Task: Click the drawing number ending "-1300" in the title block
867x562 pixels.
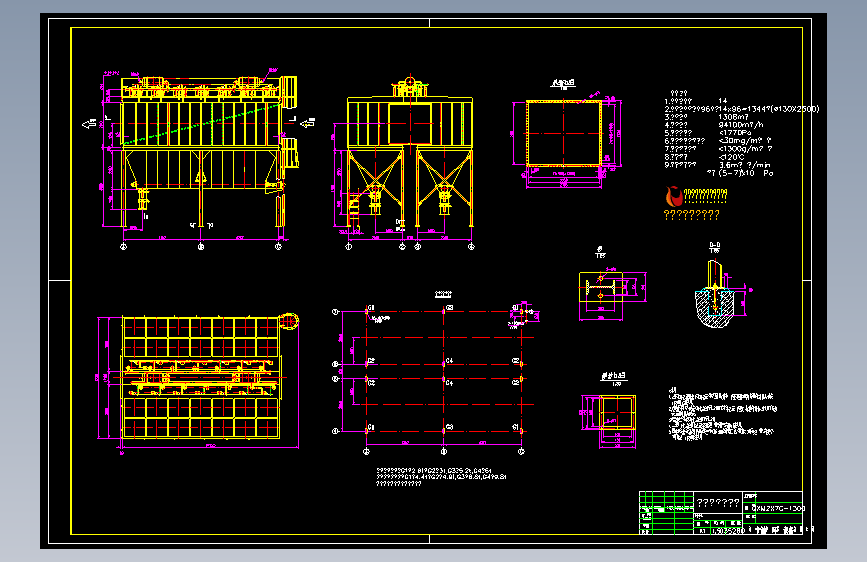Action: 777,508
